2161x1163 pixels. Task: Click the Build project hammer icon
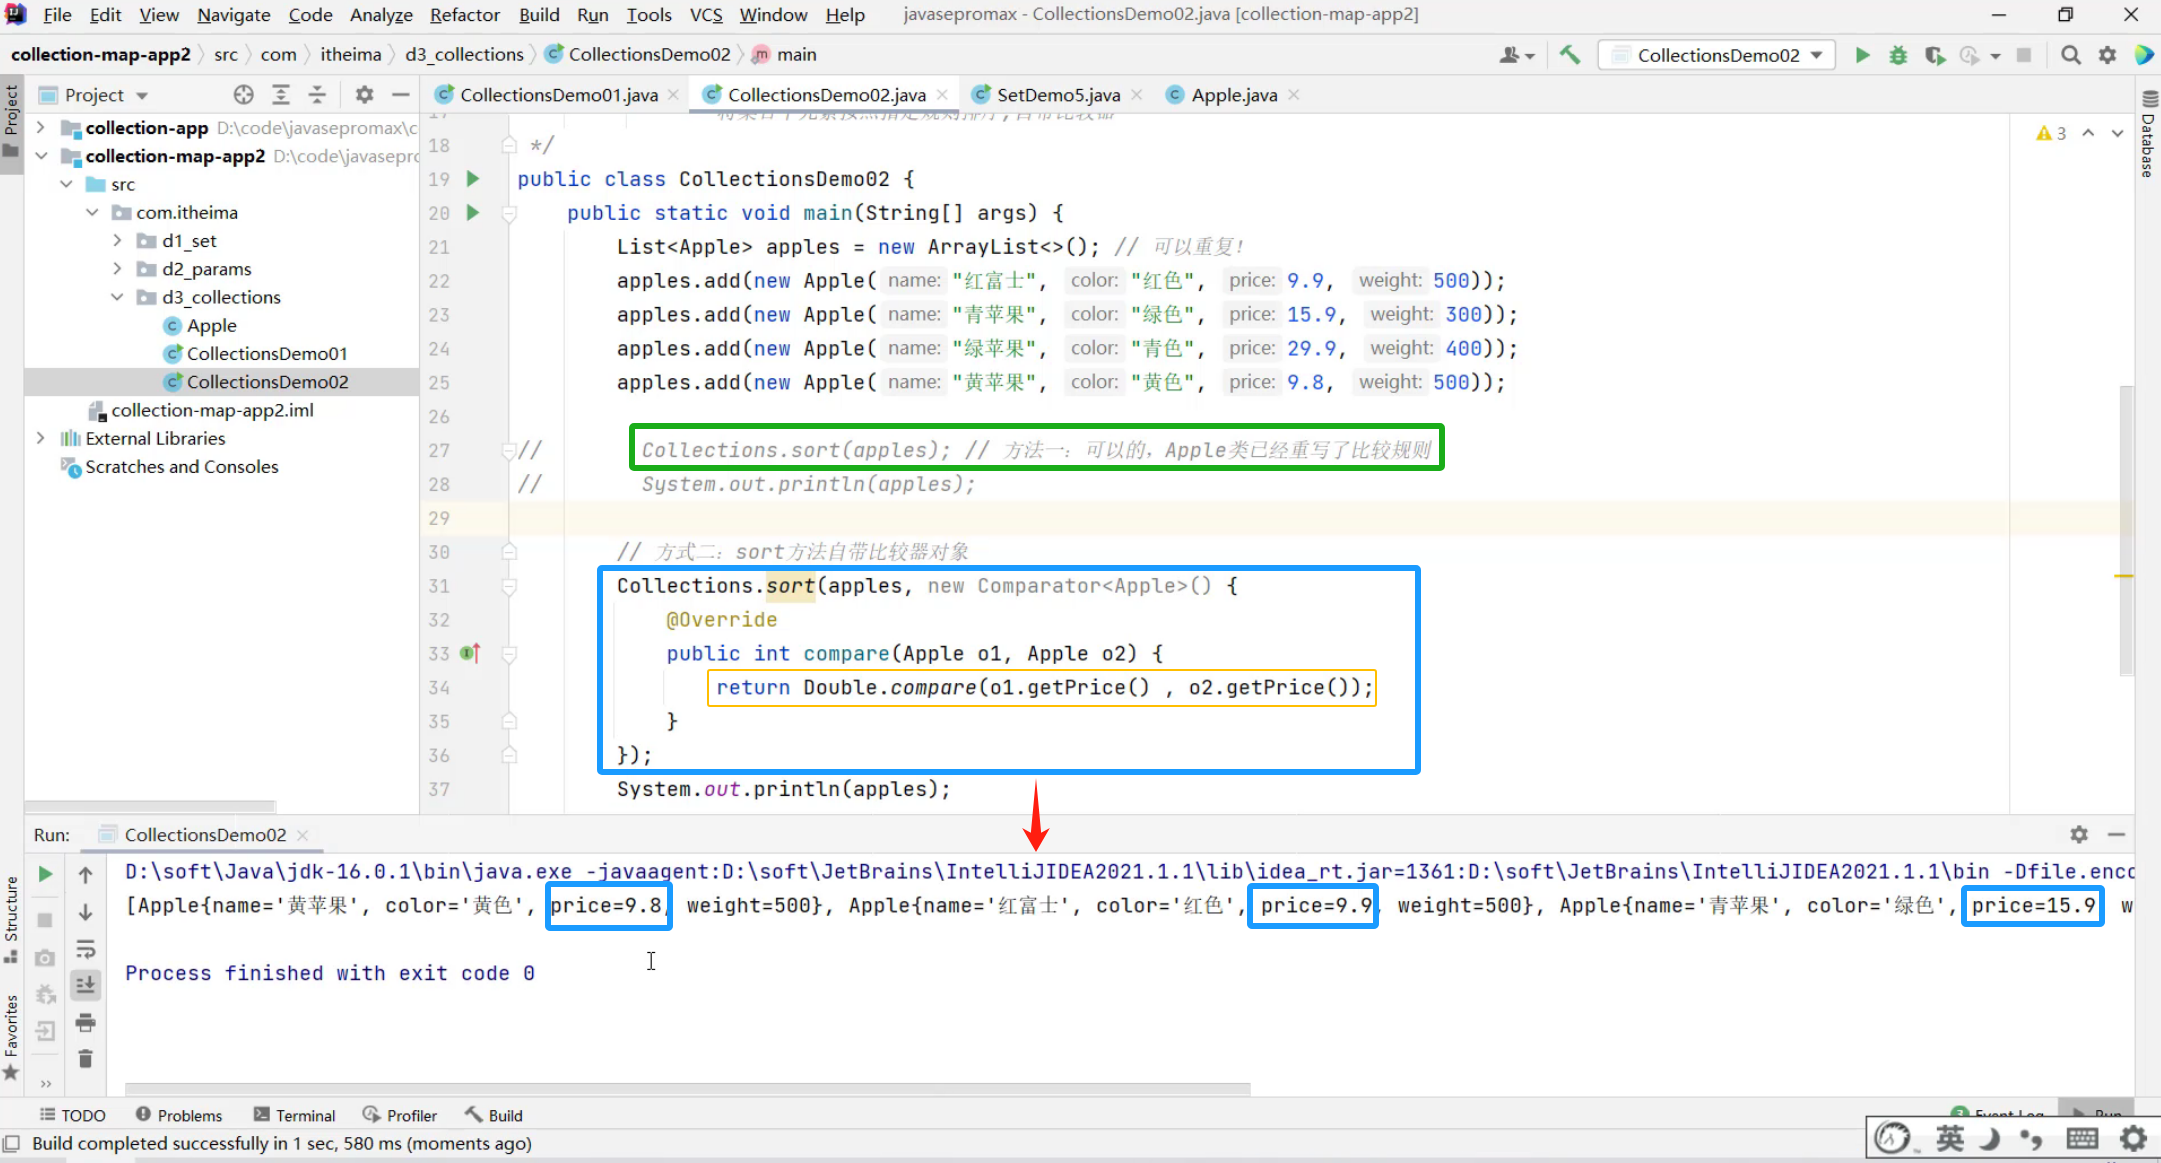[x=1570, y=55]
